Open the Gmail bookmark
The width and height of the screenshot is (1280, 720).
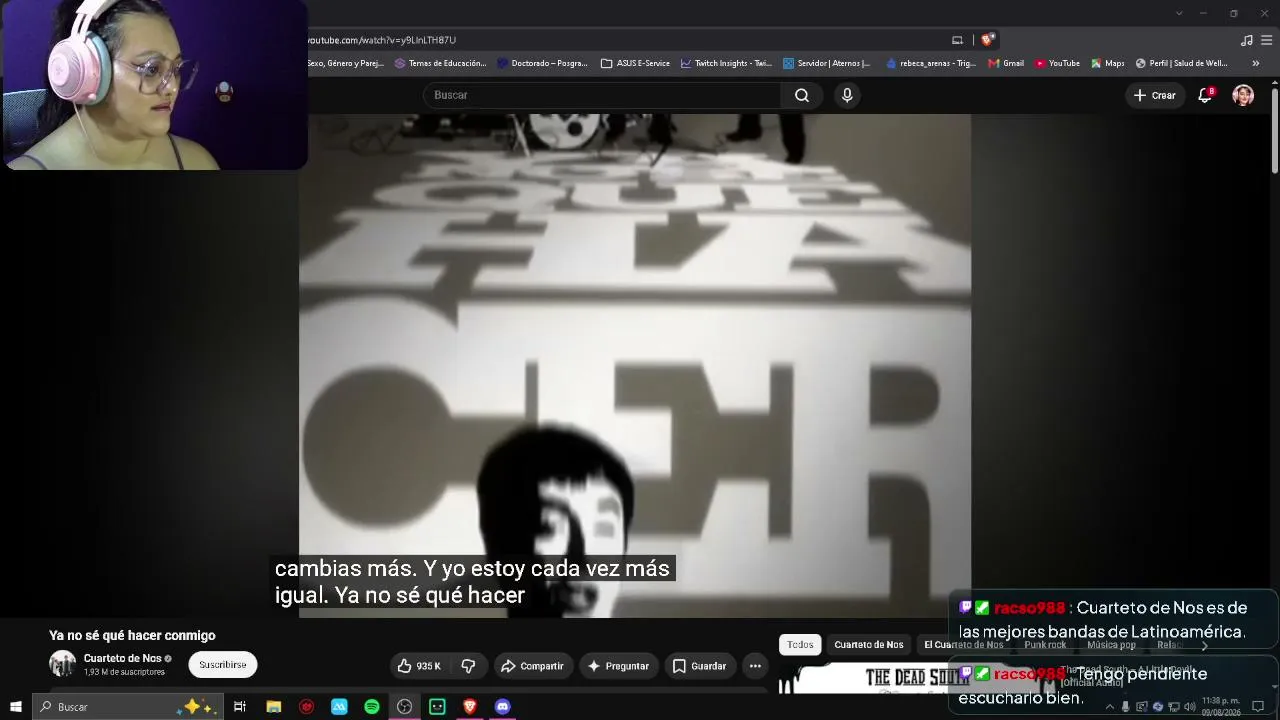point(1006,63)
